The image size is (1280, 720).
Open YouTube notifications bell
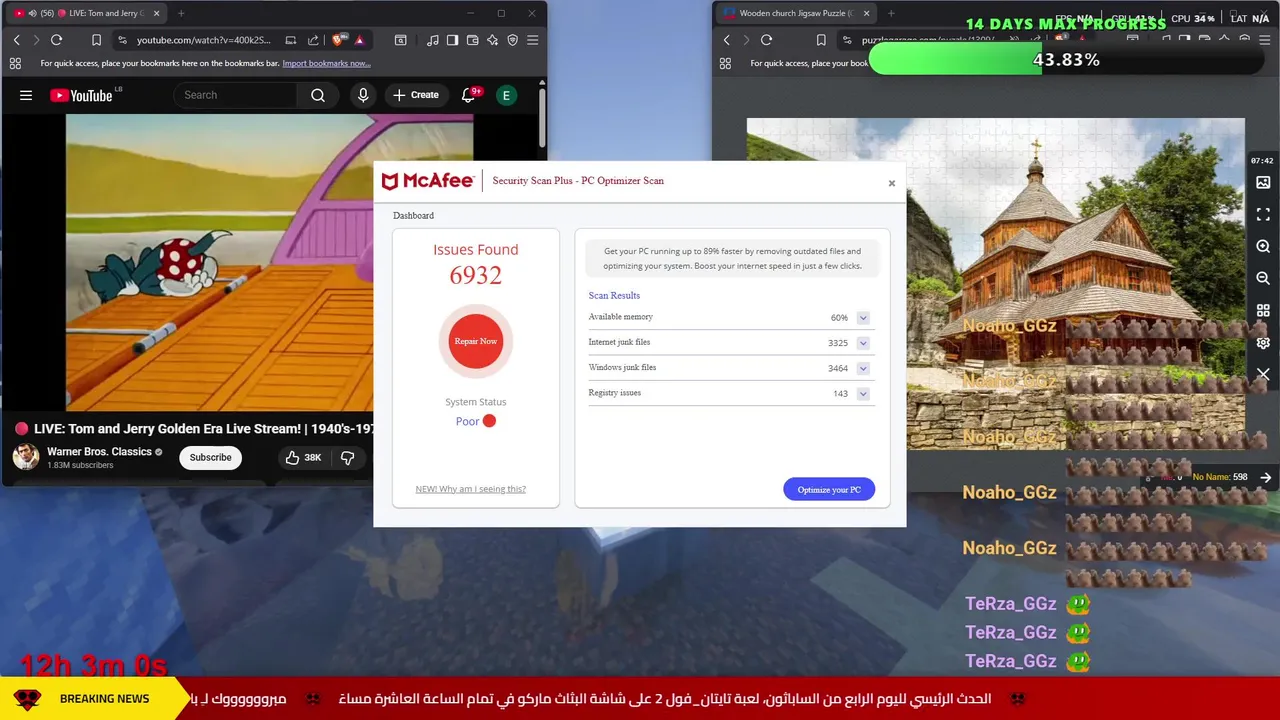[468, 95]
